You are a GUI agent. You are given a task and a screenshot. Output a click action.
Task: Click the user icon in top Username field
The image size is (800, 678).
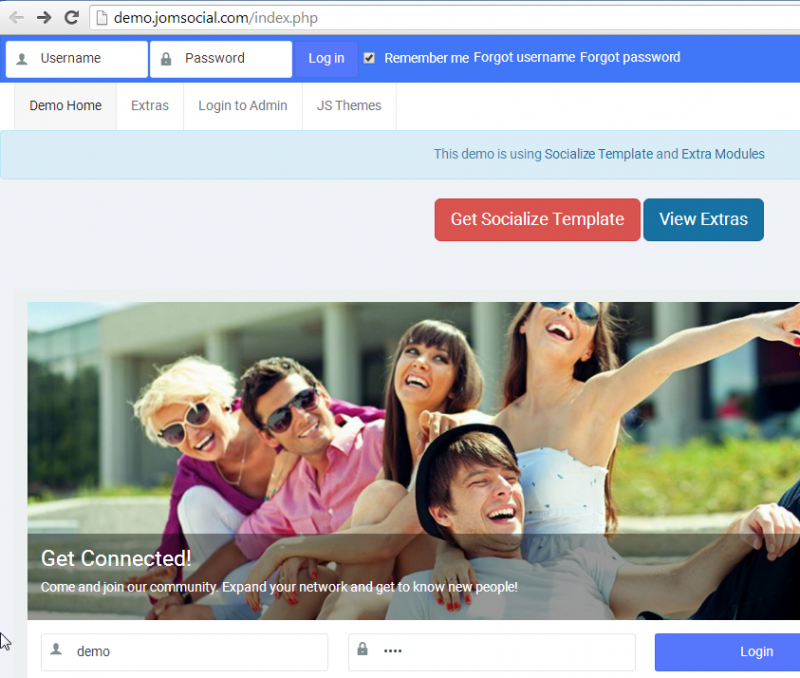click(x=22, y=59)
